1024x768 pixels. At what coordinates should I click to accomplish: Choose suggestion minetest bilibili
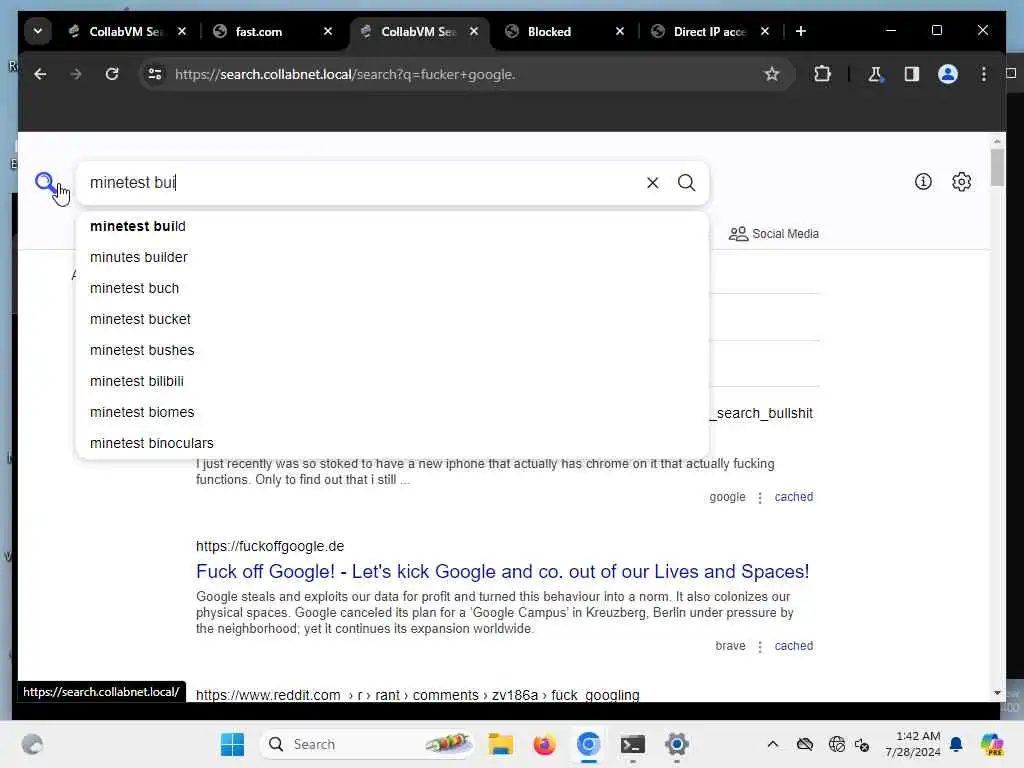point(392,381)
